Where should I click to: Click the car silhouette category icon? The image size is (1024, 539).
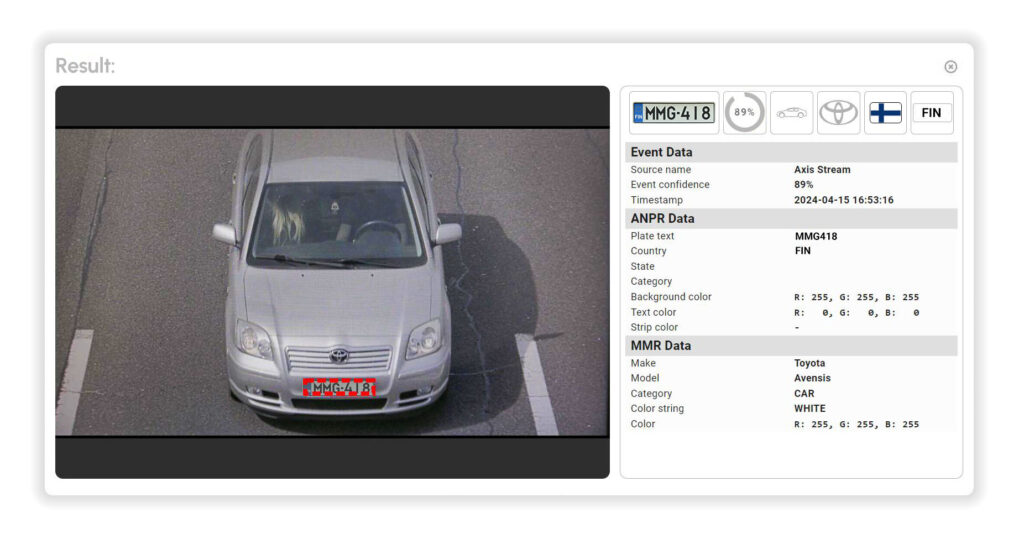(791, 113)
